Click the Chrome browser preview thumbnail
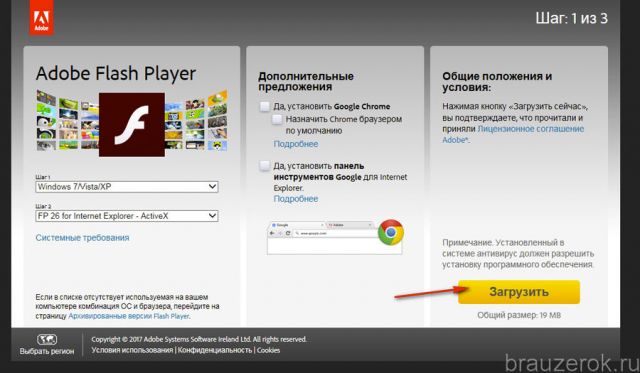The height and width of the screenshot is (373, 640). click(x=335, y=238)
